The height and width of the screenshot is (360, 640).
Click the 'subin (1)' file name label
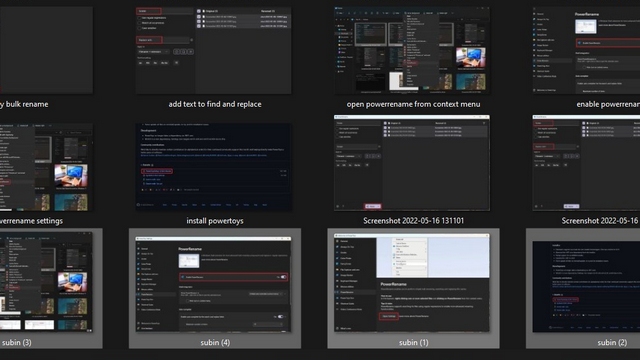413,342
